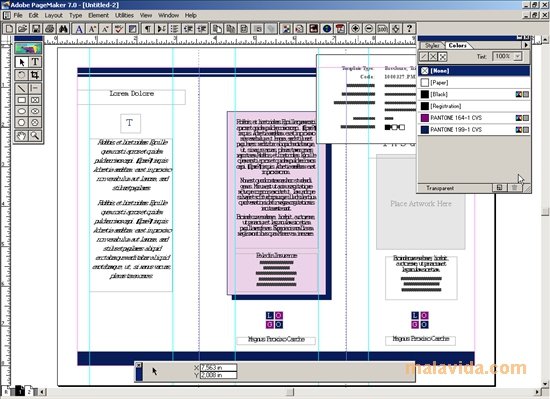Toggle the Fill button in Colors palette
Image resolution: width=550 pixels, height=399 pixels.
[433, 56]
